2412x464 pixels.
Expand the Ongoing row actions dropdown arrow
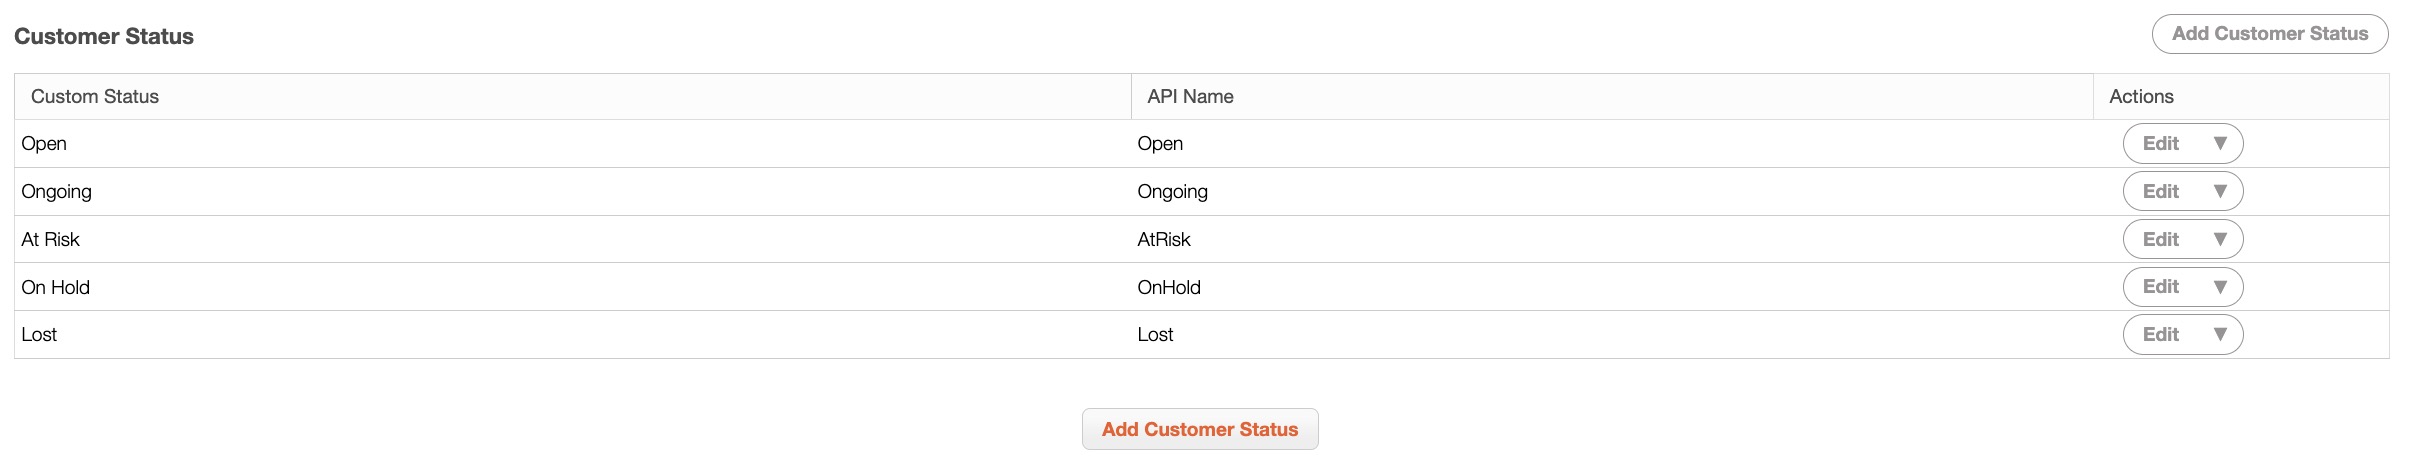click(x=2220, y=192)
